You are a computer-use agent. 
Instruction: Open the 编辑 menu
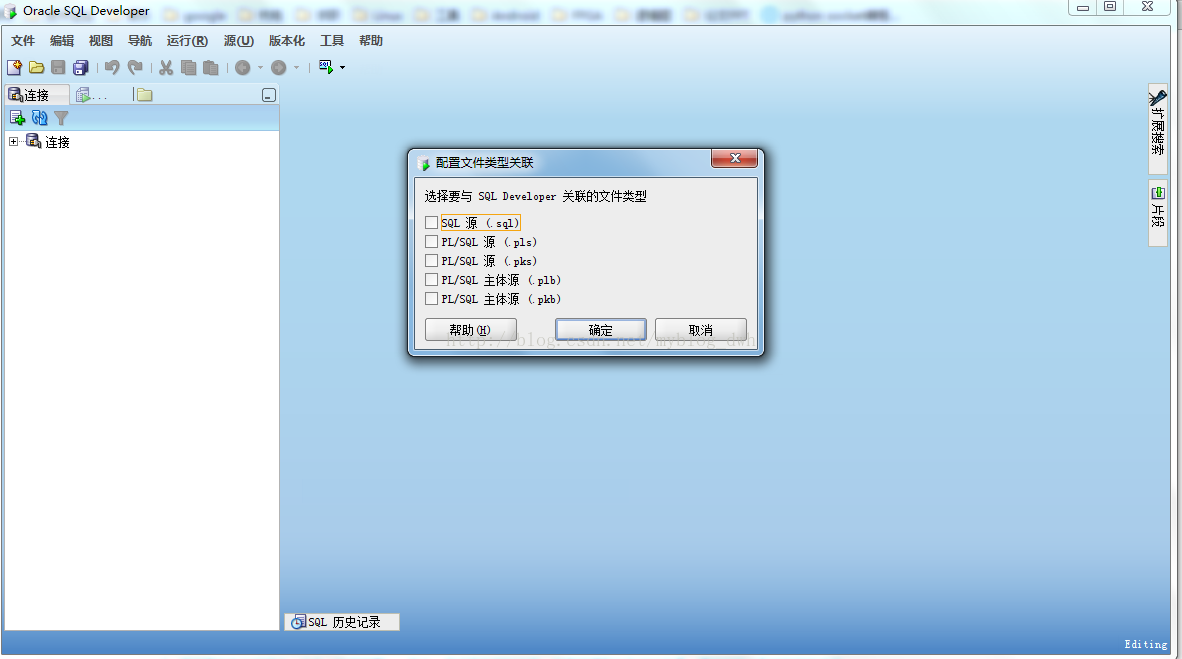click(62, 41)
